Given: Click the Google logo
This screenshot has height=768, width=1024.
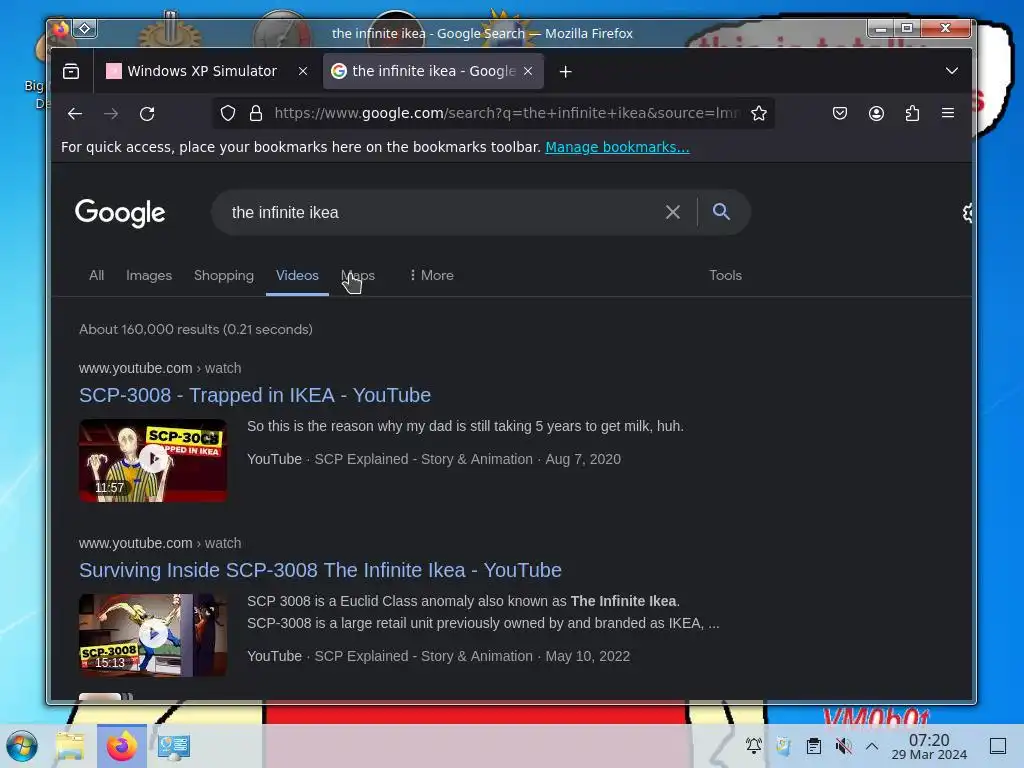Looking at the screenshot, I should click(x=120, y=213).
